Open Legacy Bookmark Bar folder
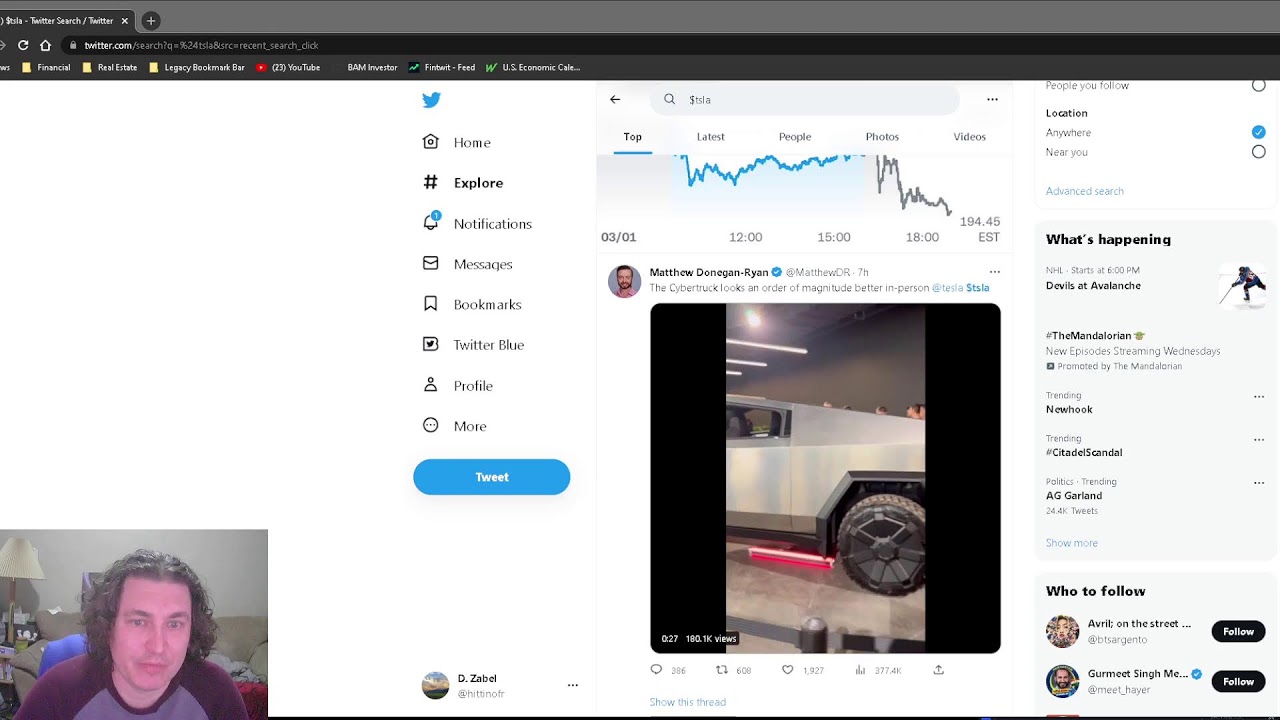Screen dimensions: 1280x720 (x=196, y=67)
